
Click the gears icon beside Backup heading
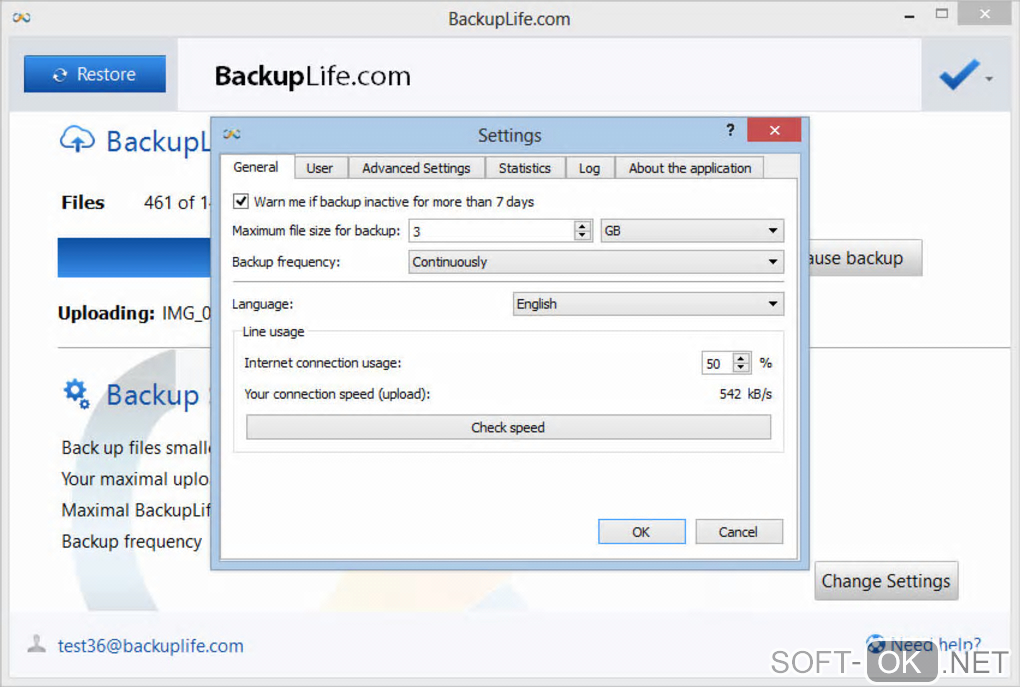(x=77, y=394)
